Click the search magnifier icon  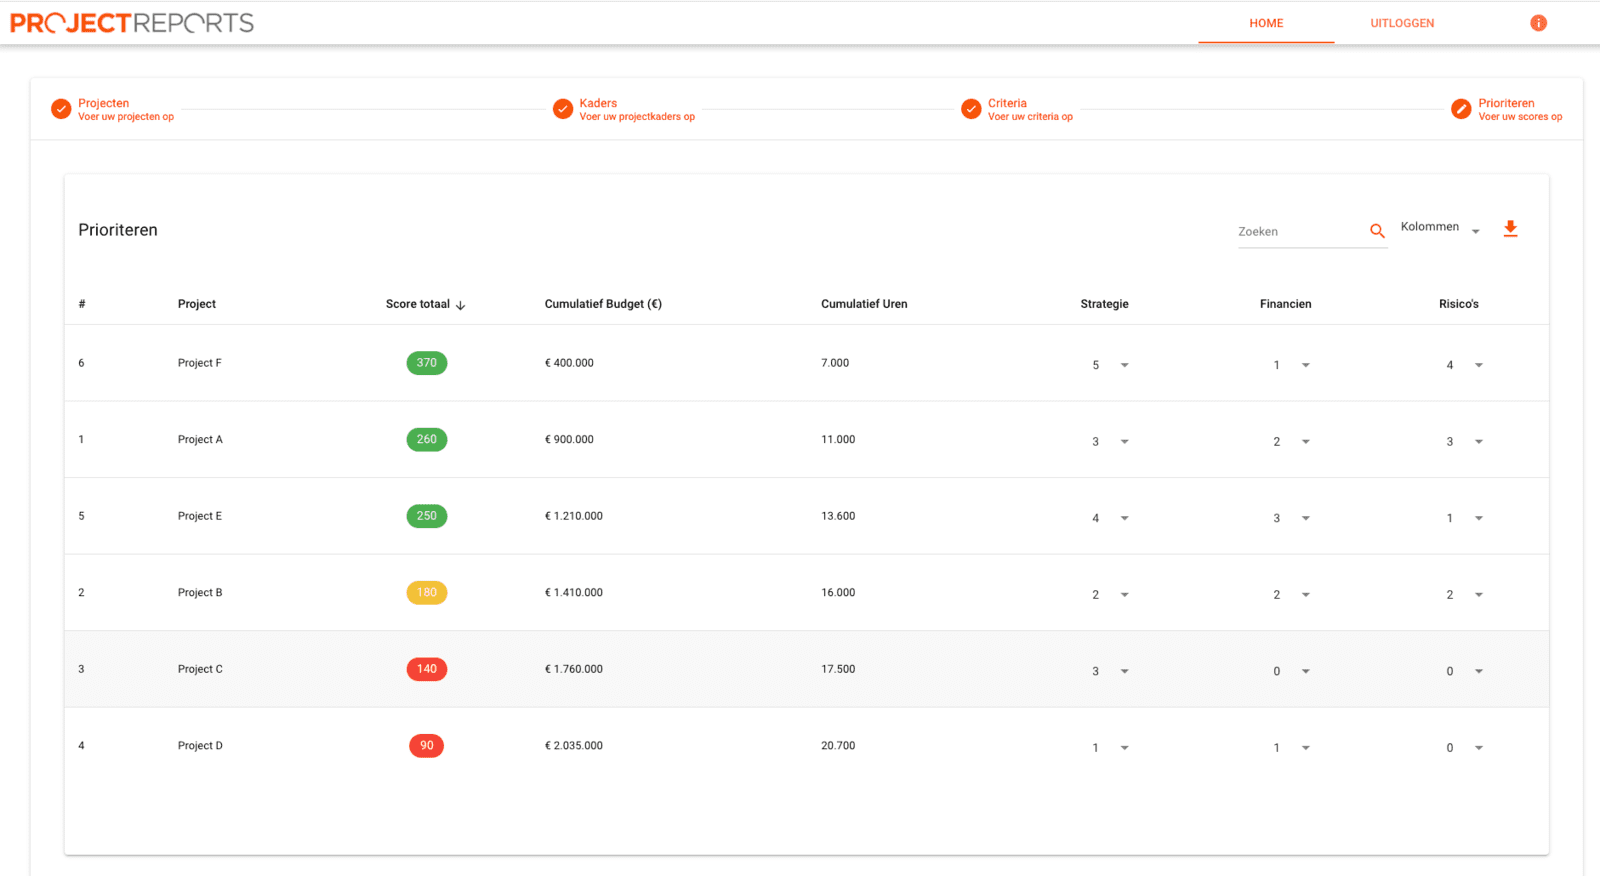coord(1377,231)
